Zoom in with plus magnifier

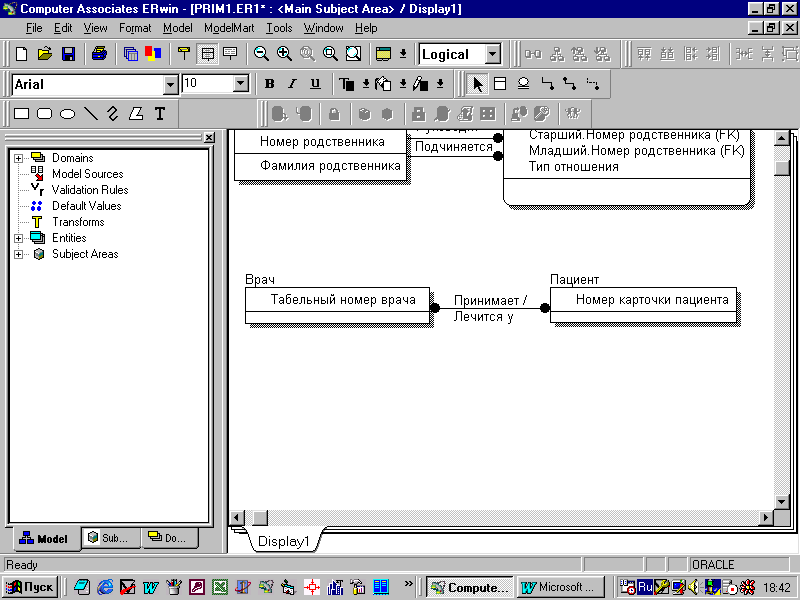coord(284,54)
